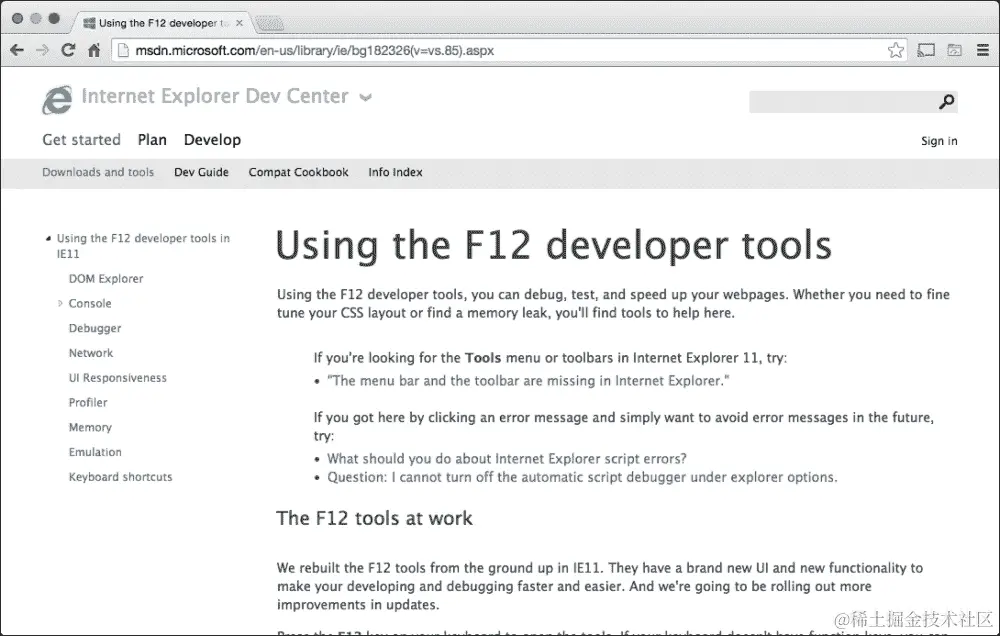The width and height of the screenshot is (1000, 636).
Task: Open the Debugger sidebar link
Action: point(95,329)
